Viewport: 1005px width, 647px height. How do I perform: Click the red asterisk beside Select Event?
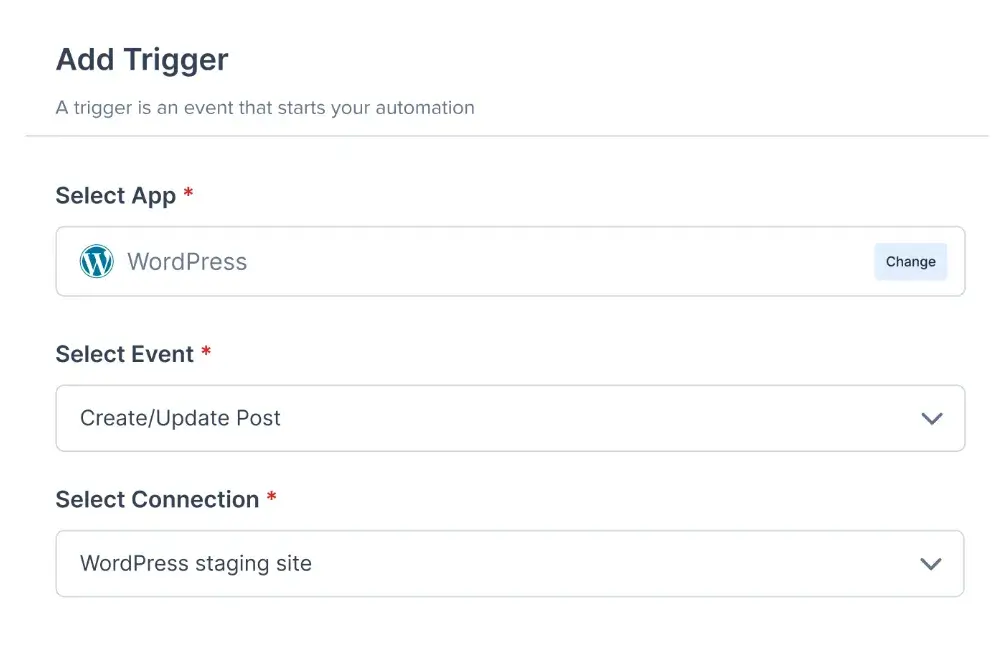click(x=206, y=352)
